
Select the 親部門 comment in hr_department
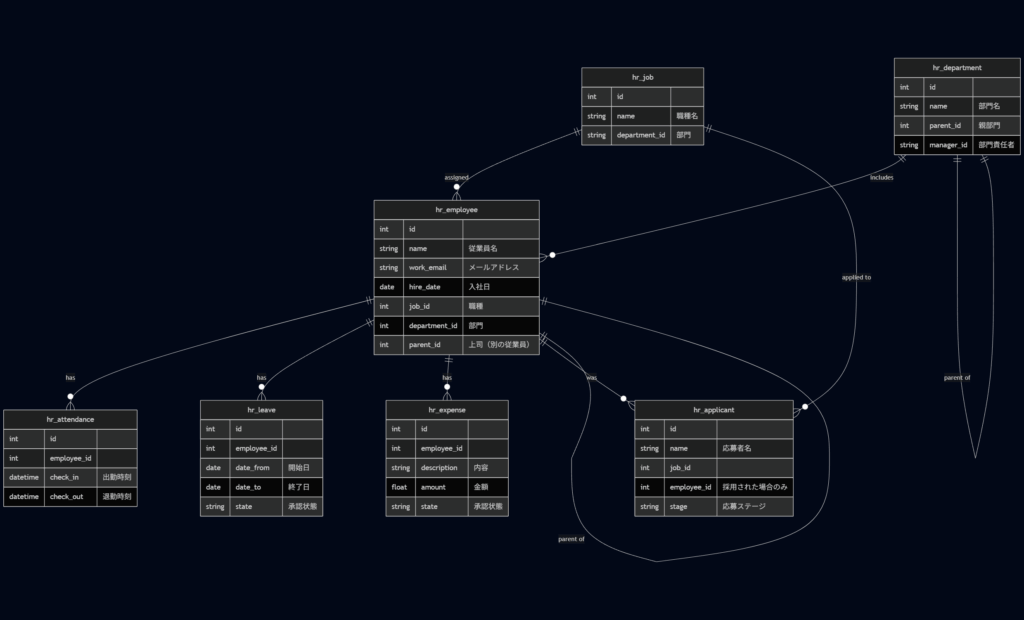[997, 125]
